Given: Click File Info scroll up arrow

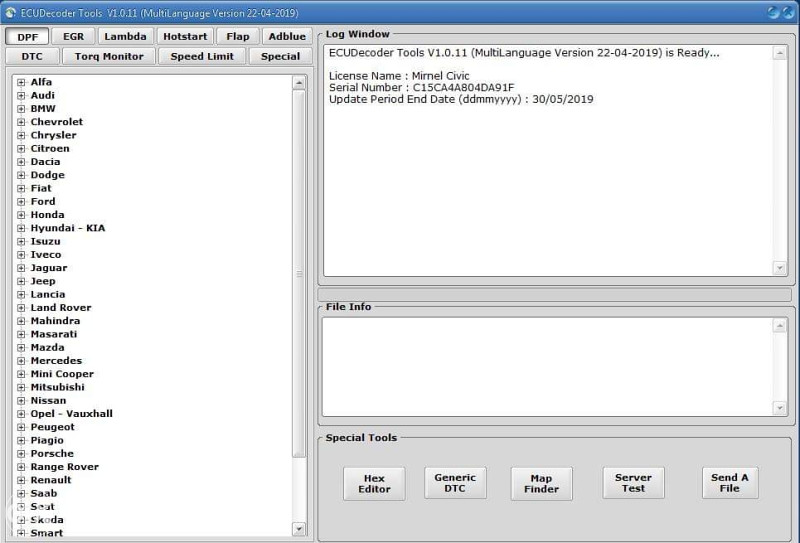Looking at the screenshot, I should click(x=779, y=326).
